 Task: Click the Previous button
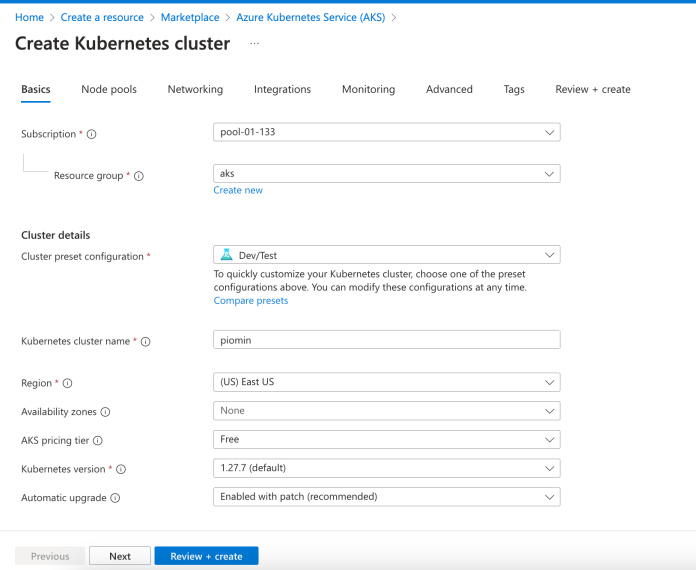[x=50, y=556]
